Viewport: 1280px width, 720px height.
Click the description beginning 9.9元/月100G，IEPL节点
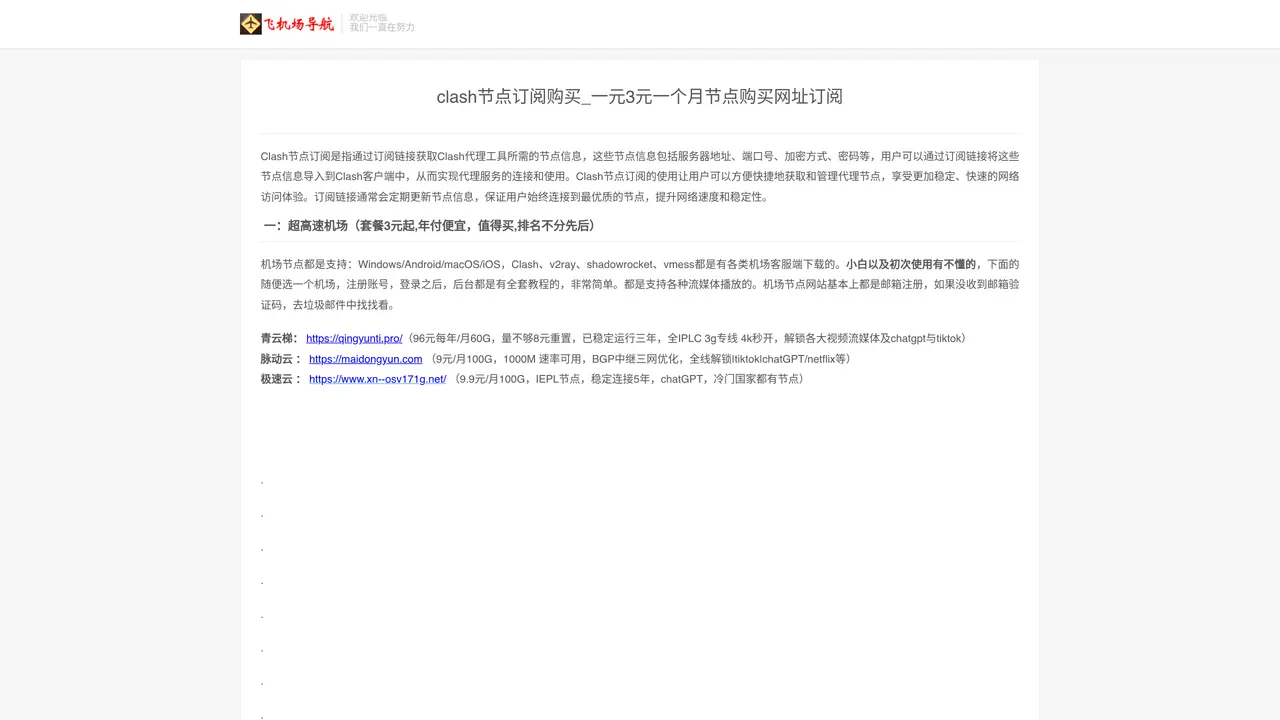click(x=630, y=379)
